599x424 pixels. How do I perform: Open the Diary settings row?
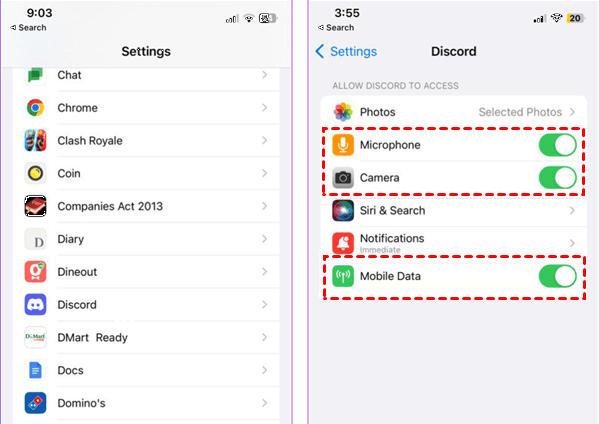146,239
